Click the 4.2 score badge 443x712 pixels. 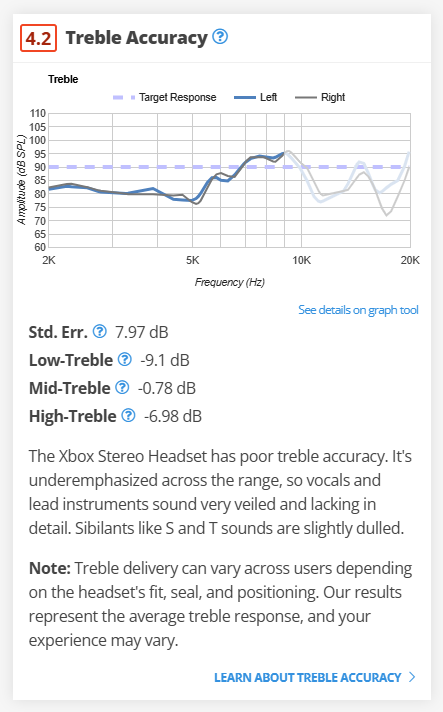(x=39, y=38)
